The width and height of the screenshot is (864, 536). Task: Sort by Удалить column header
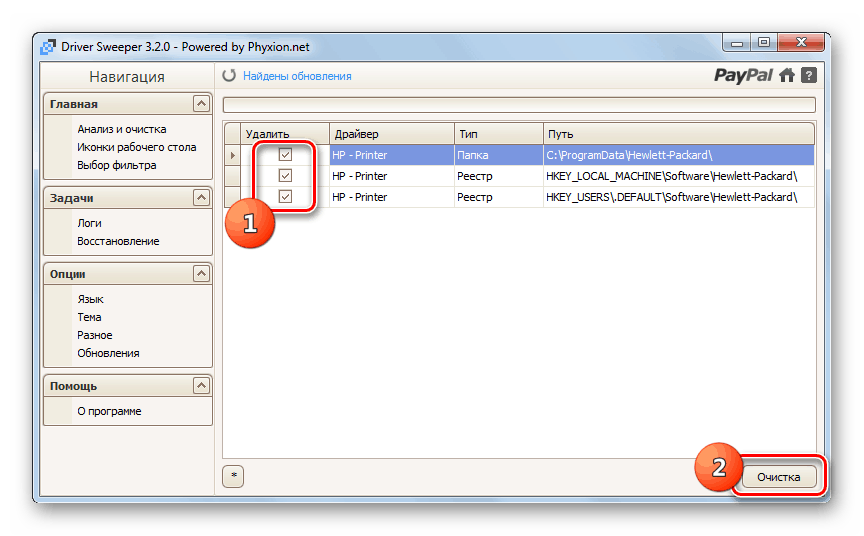[x=285, y=134]
